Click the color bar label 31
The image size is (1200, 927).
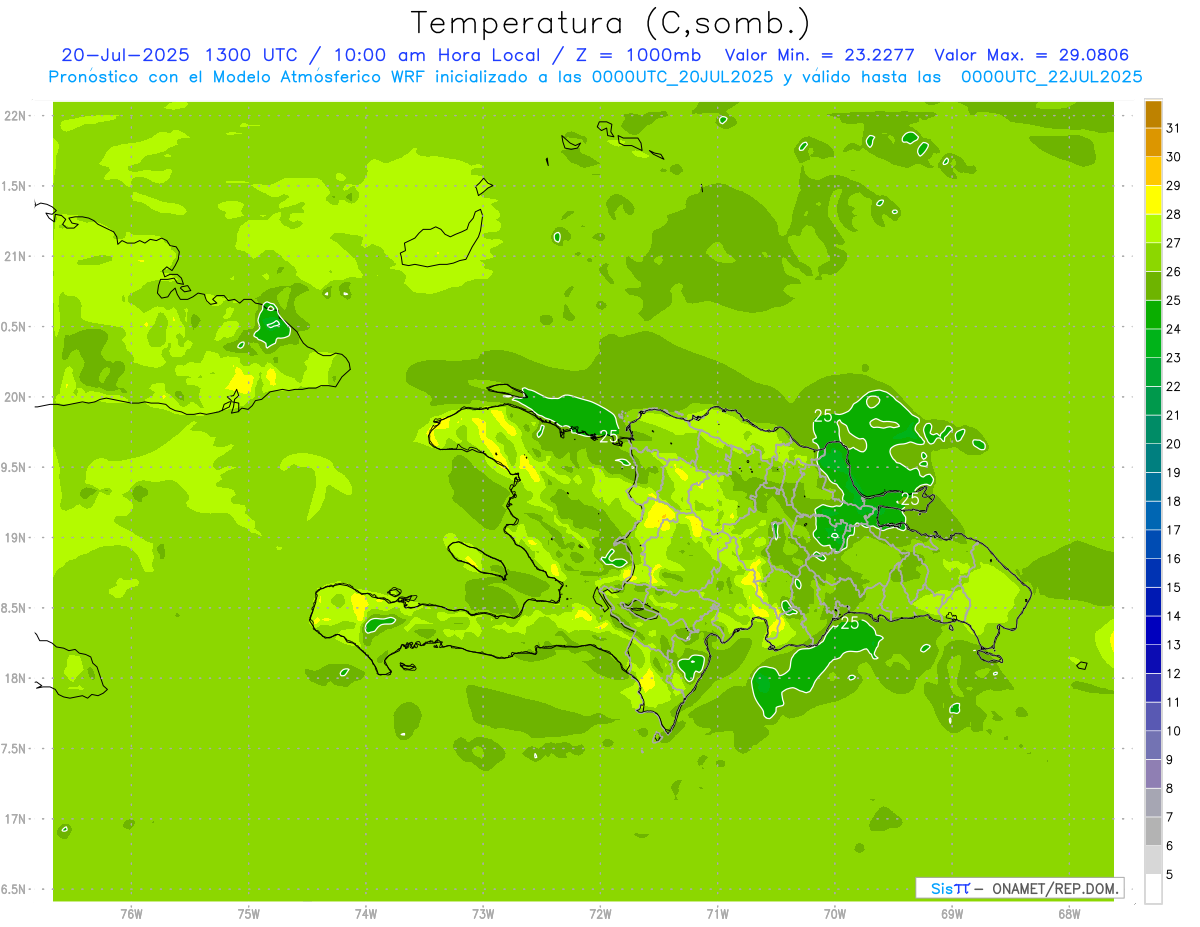click(x=1173, y=128)
